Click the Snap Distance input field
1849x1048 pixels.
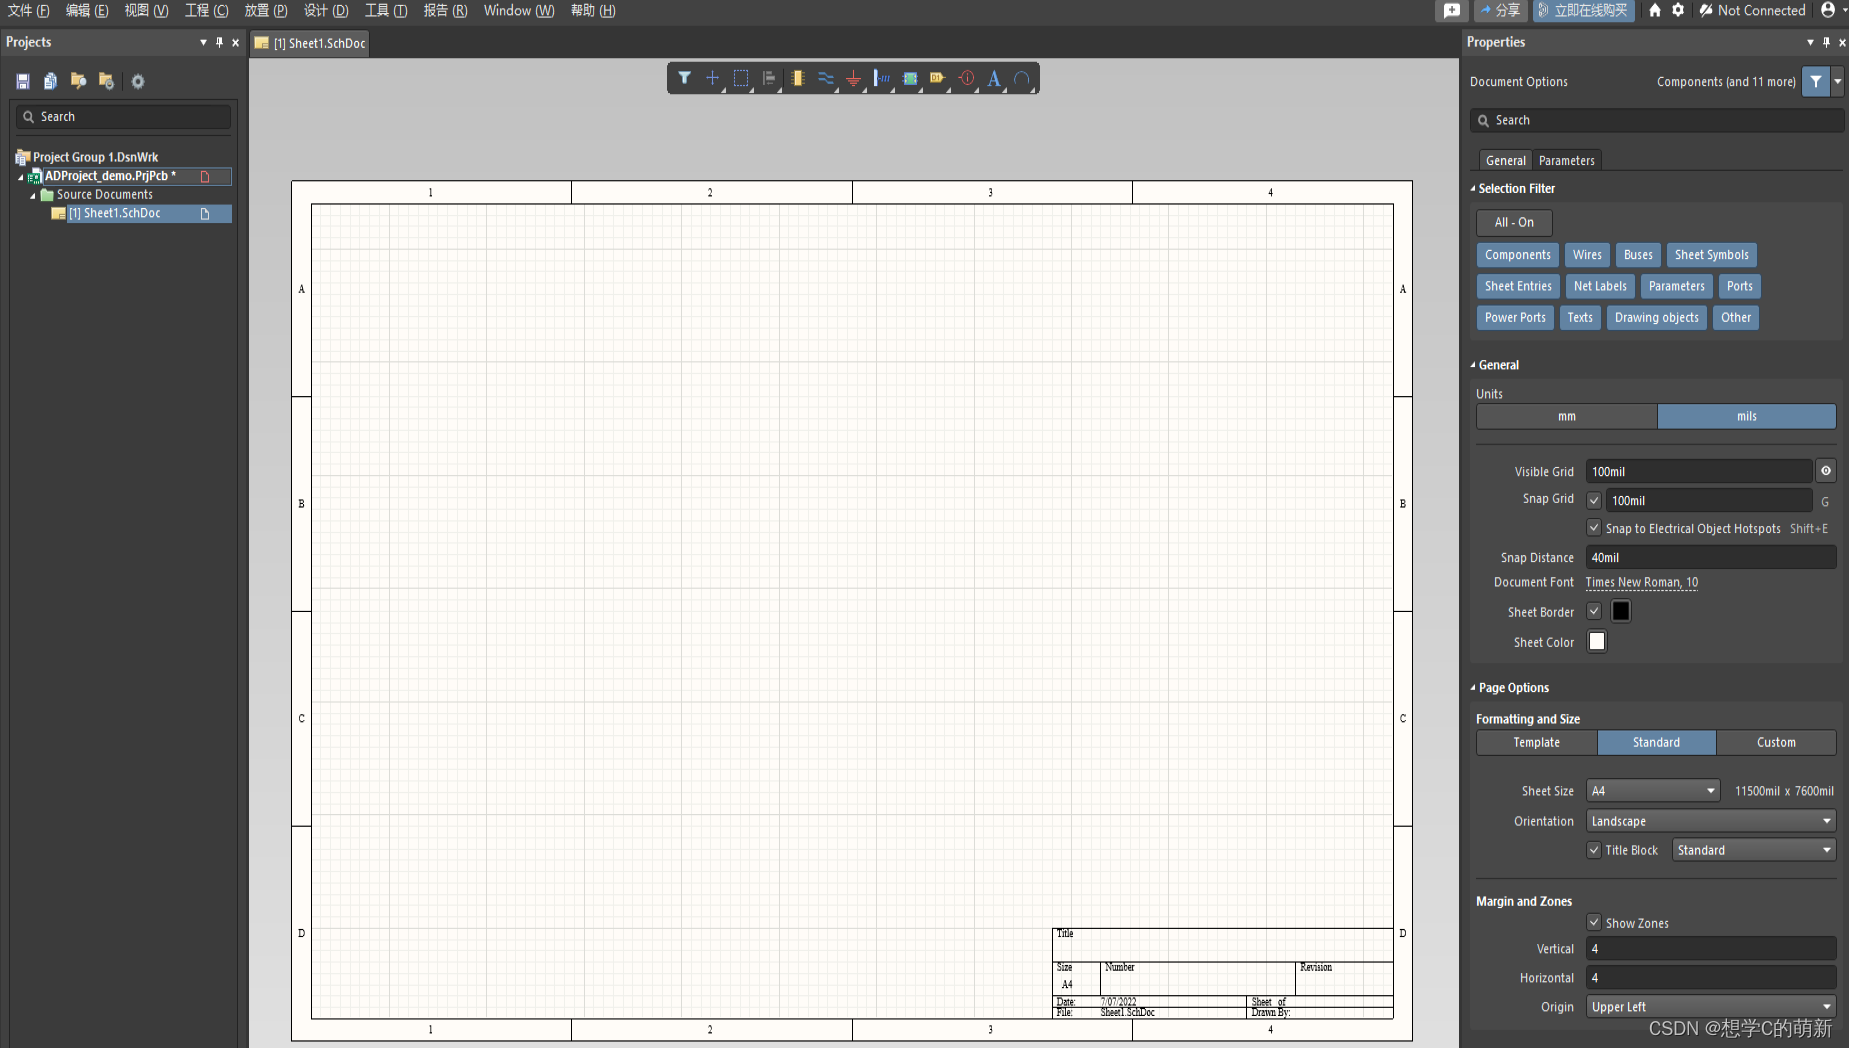tap(1710, 558)
